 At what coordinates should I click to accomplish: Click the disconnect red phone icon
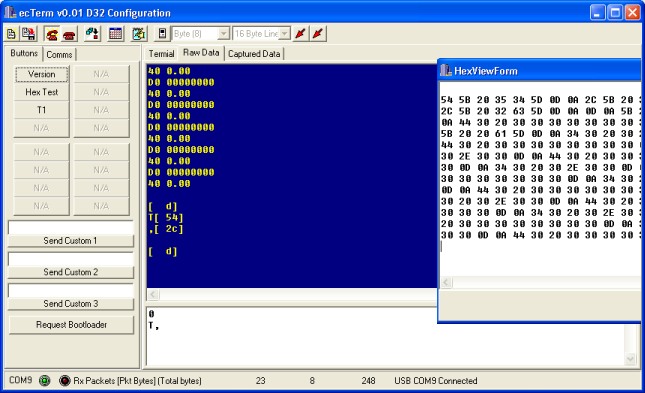[x=69, y=34]
